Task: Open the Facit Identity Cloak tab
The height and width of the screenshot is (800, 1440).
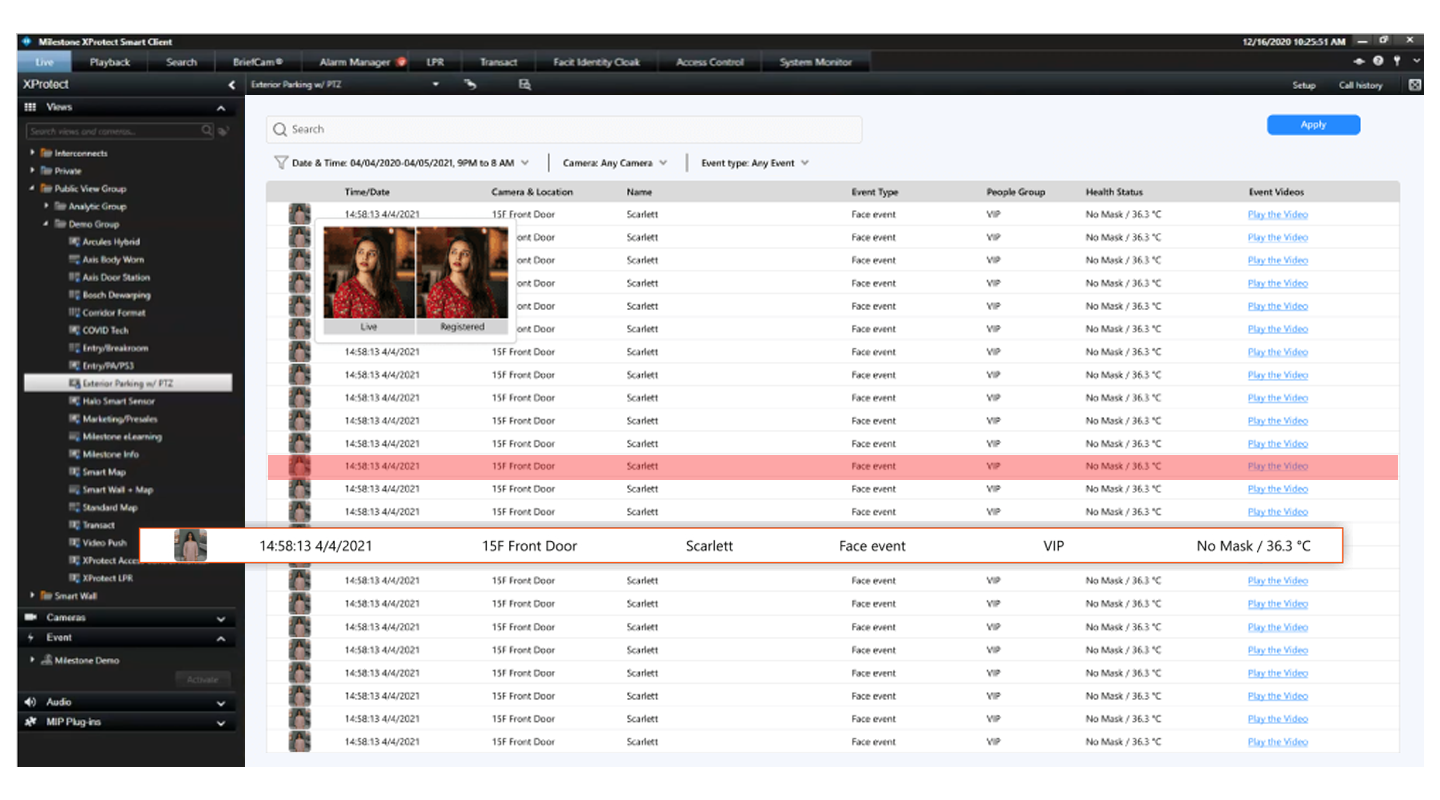Action: 596,62
